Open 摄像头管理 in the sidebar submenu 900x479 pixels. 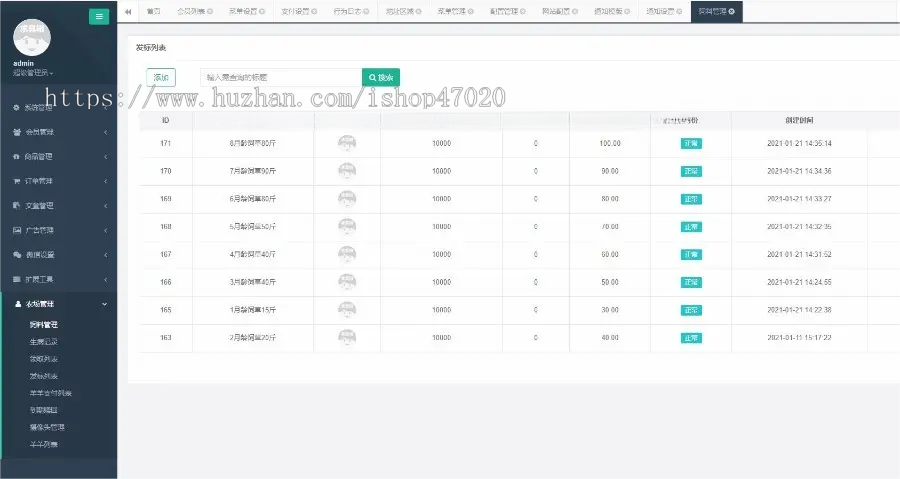pyautogui.click(x=47, y=427)
